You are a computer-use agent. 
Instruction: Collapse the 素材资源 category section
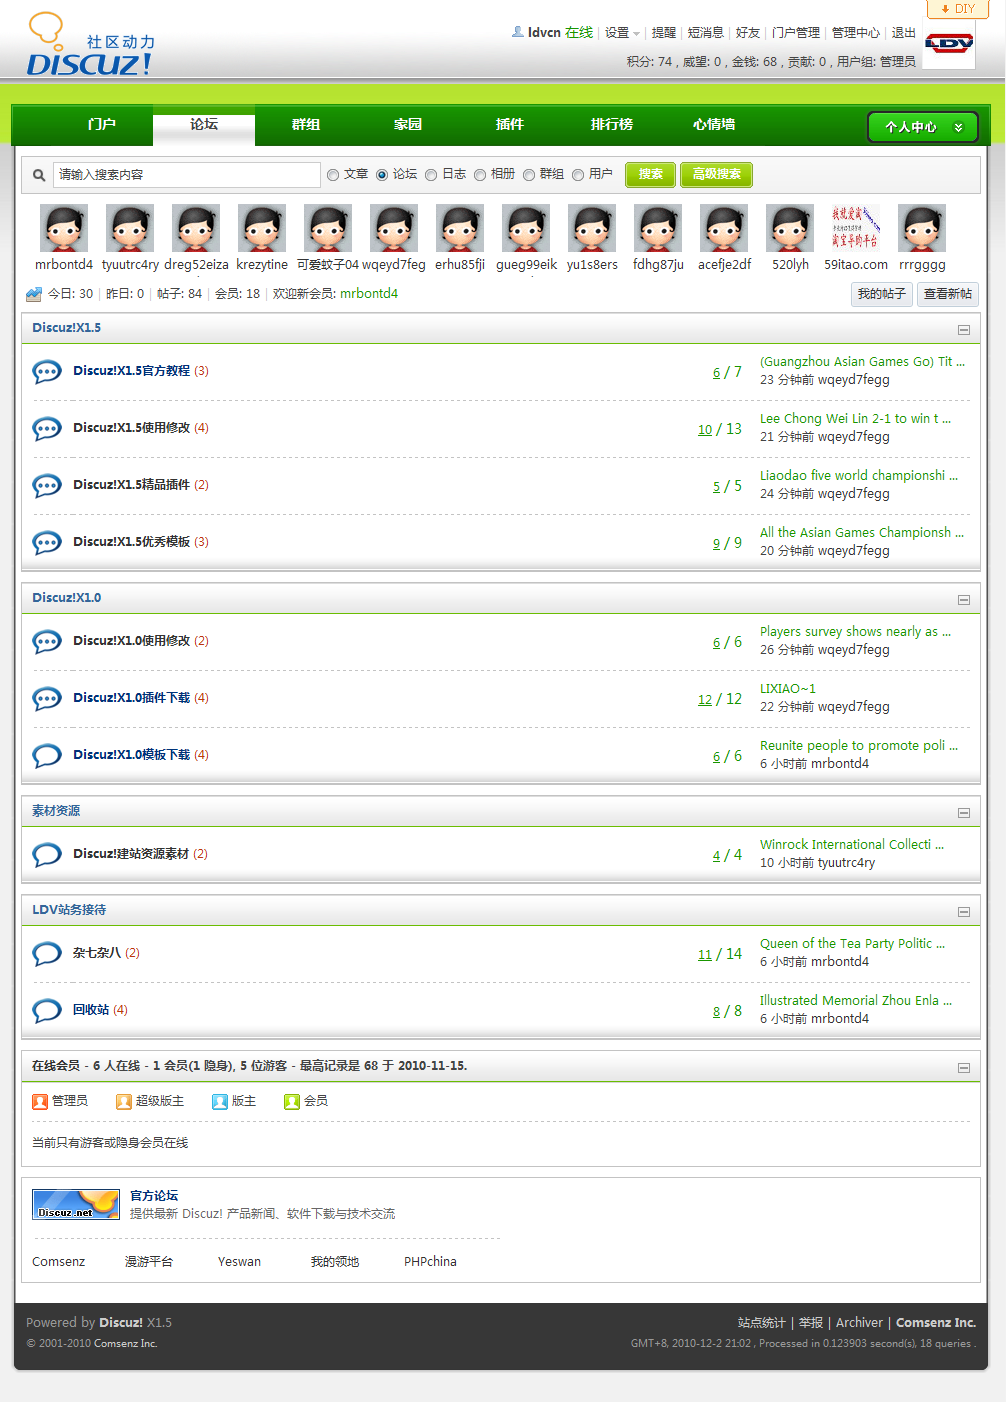point(964,813)
